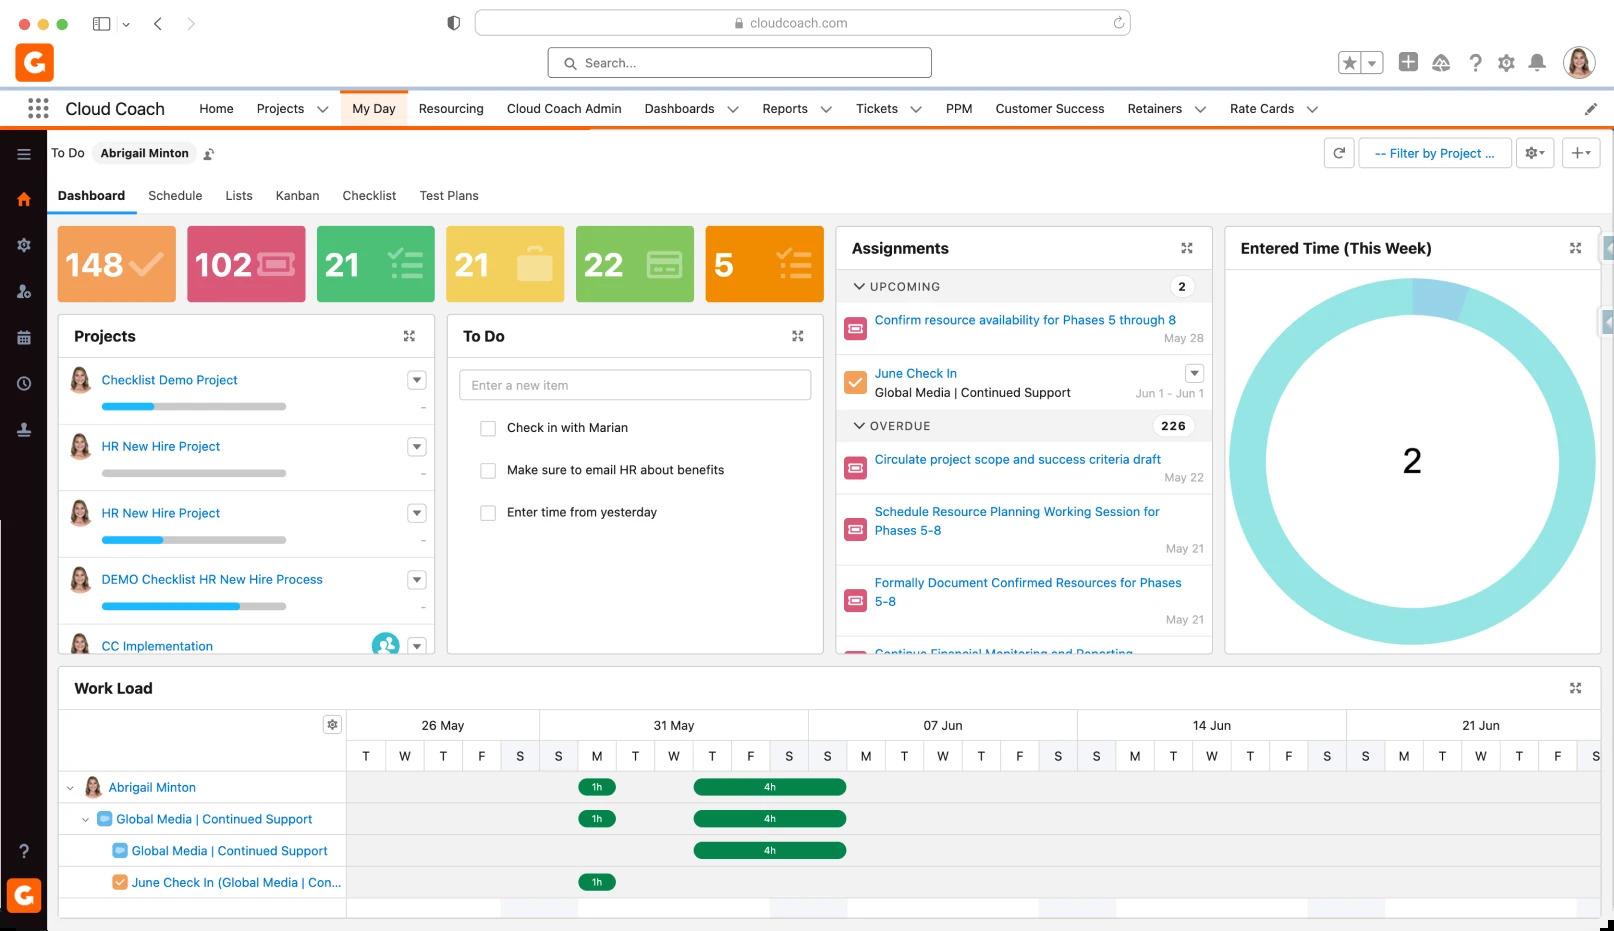Open the user profile avatar
The width and height of the screenshot is (1614, 931).
pos(1579,62)
